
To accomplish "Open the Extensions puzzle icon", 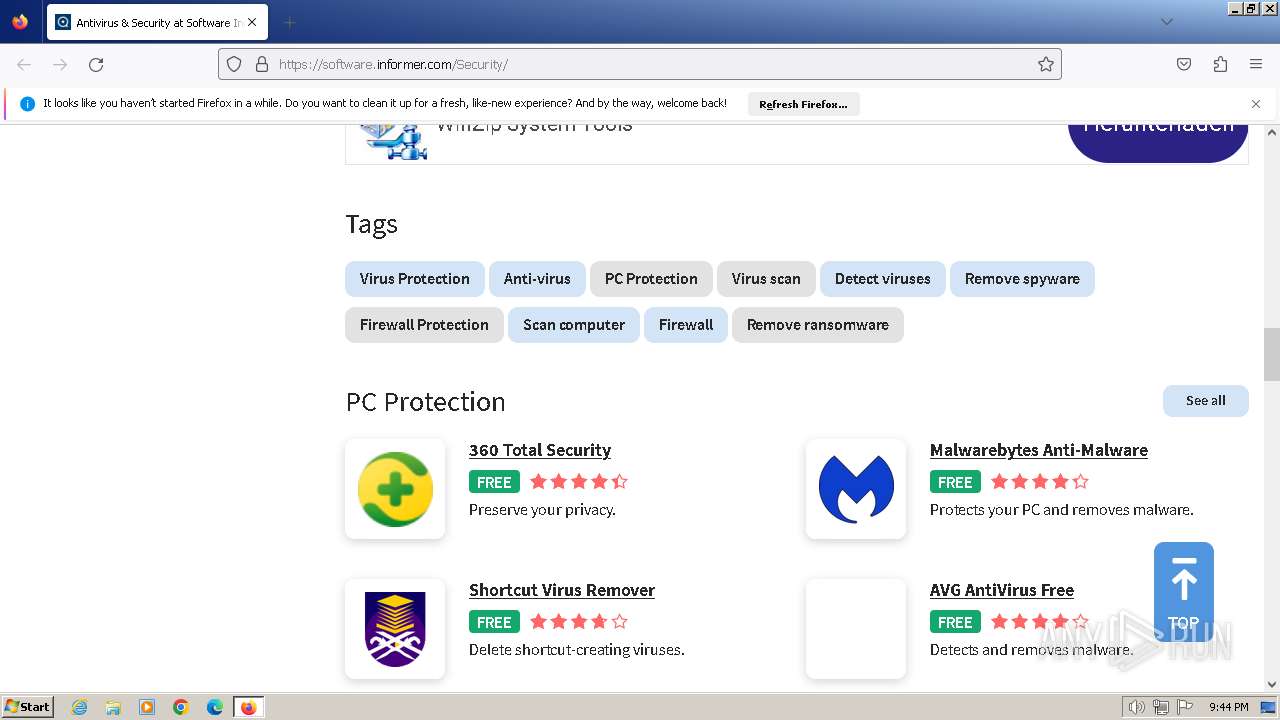I will [1220, 64].
